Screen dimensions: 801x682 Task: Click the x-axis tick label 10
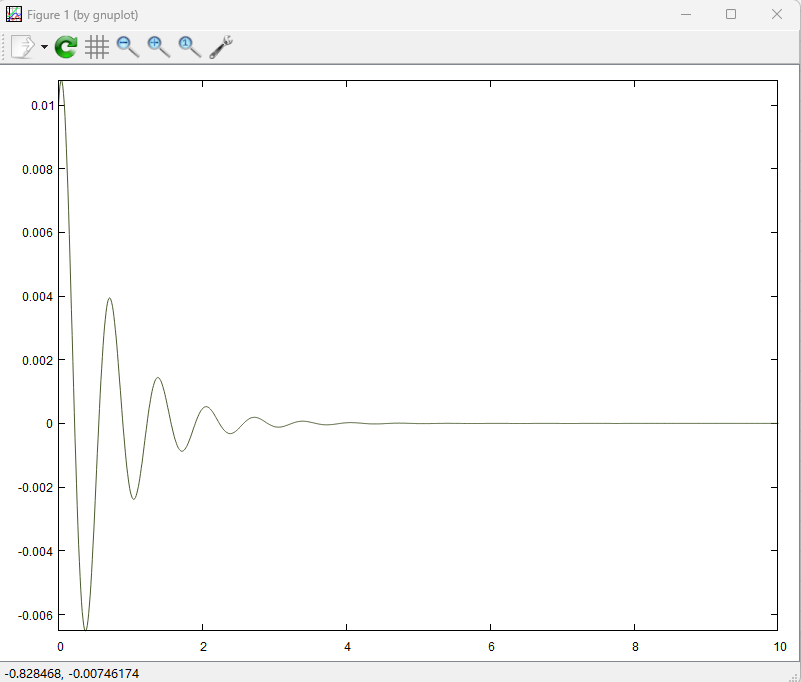click(x=776, y=647)
